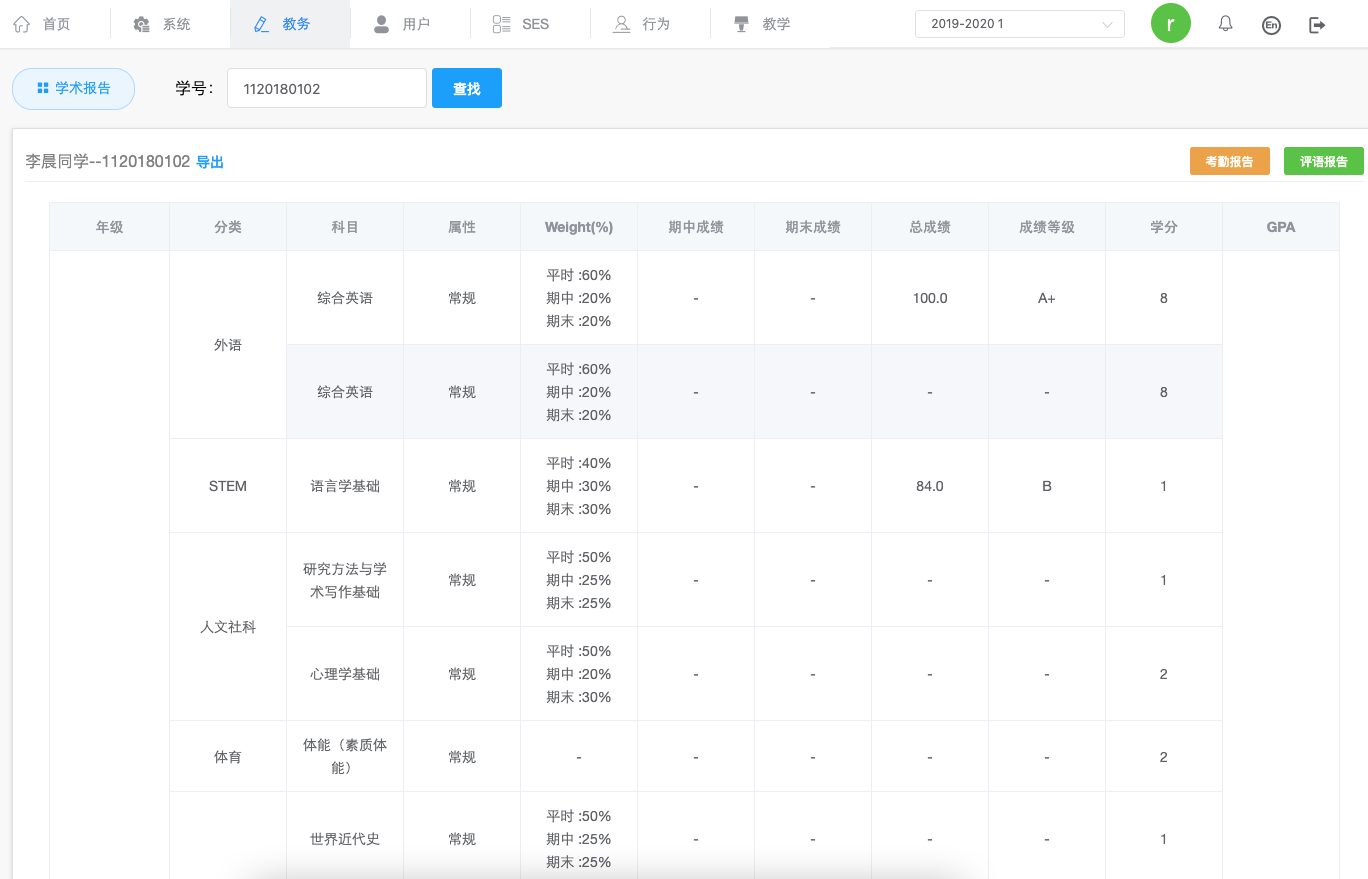This screenshot has height=879, width=1368.
Task: Click the user silhouette icon
Action: [x=381, y=24]
